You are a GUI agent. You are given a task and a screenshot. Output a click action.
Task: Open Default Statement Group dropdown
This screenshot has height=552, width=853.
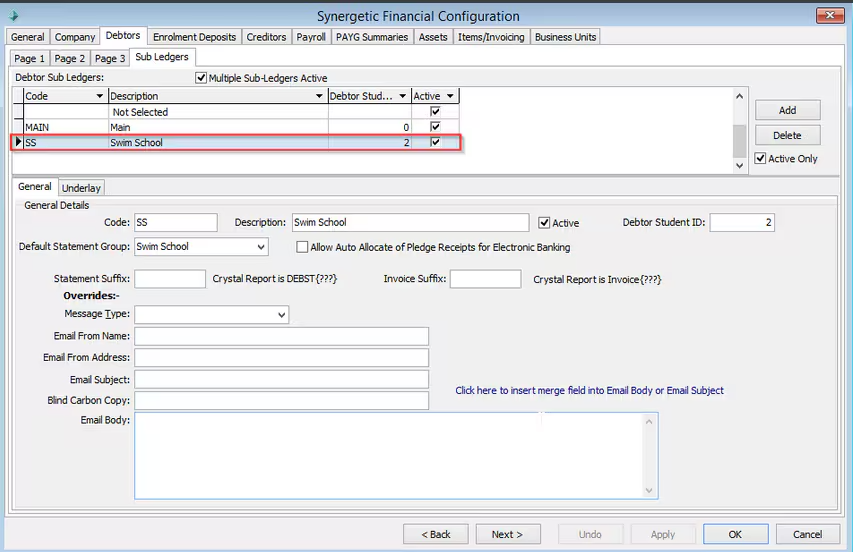point(261,247)
